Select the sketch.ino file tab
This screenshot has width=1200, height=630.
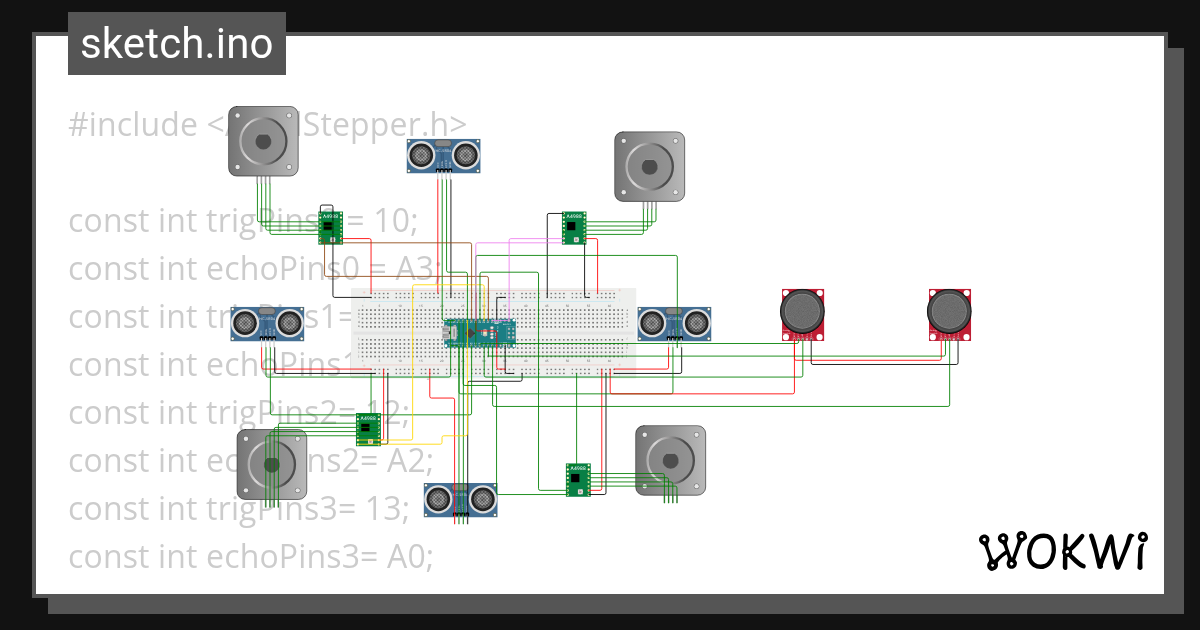coord(176,43)
